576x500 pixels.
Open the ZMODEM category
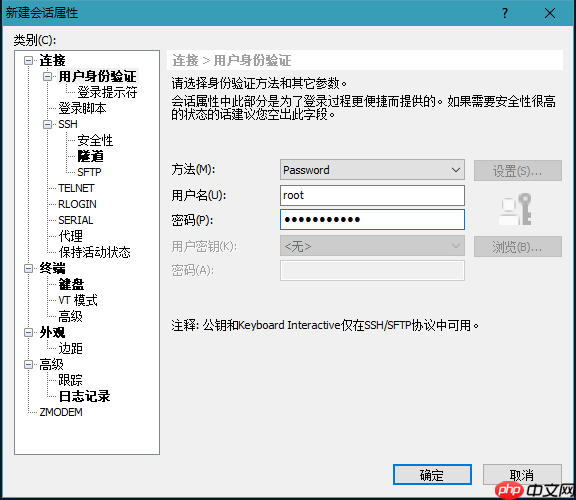click(61, 412)
